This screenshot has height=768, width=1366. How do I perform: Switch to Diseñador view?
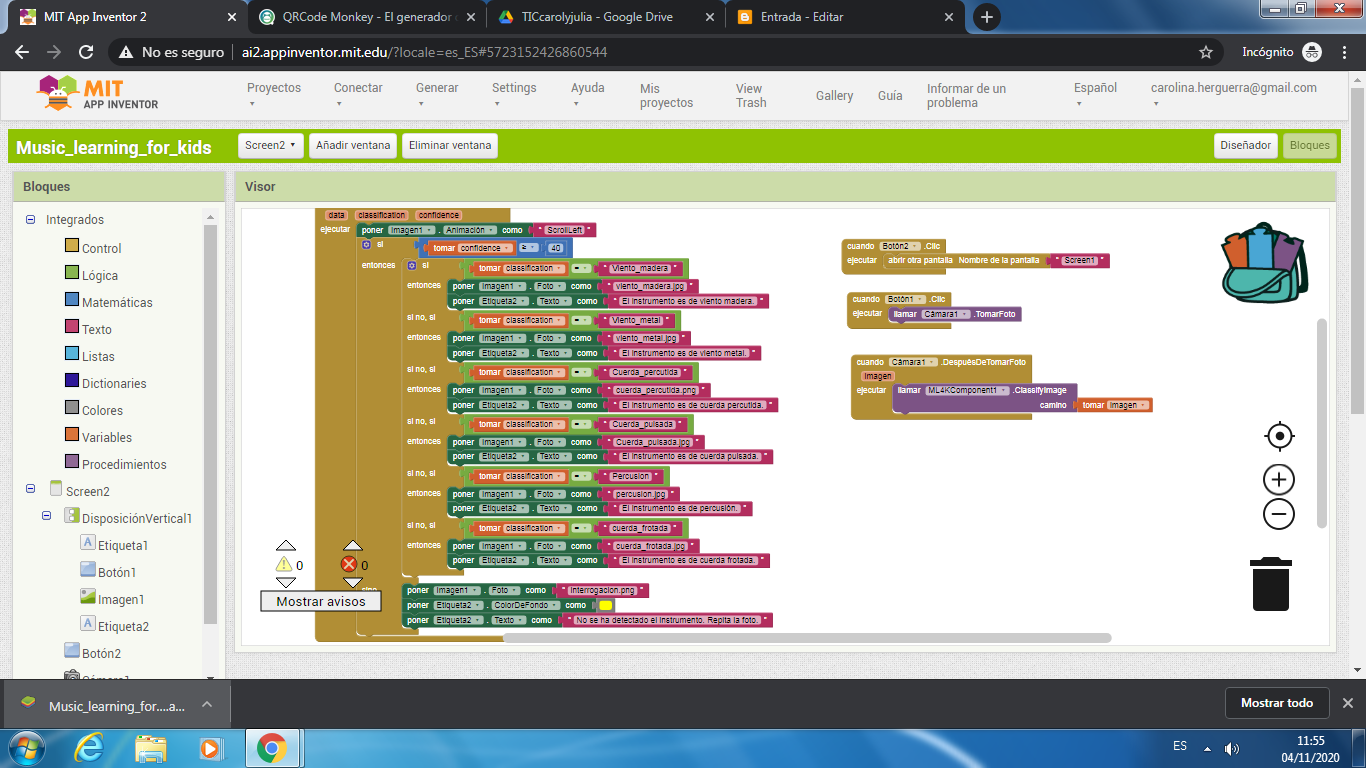pos(1245,146)
